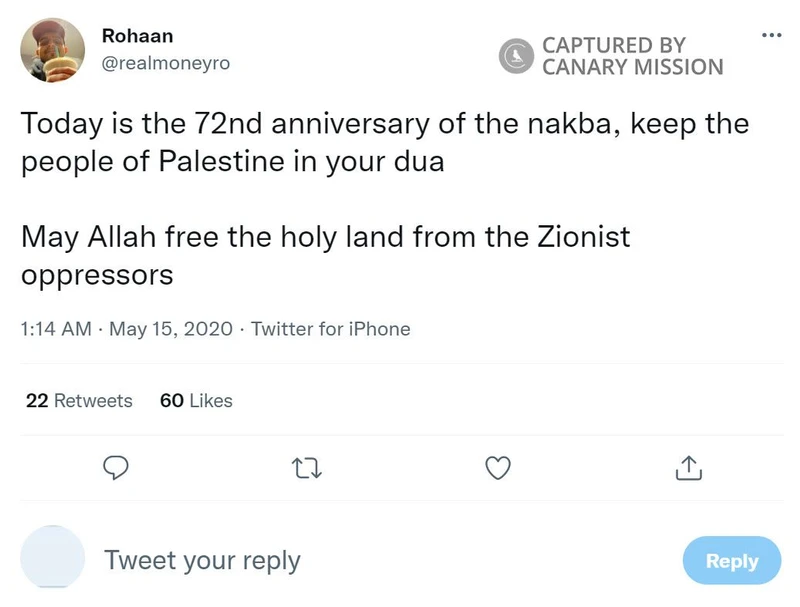Click the "1:14 AM · May 15, 2020" timestamp
Image resolution: width=800 pixels, height=607 pixels.
click(x=126, y=329)
